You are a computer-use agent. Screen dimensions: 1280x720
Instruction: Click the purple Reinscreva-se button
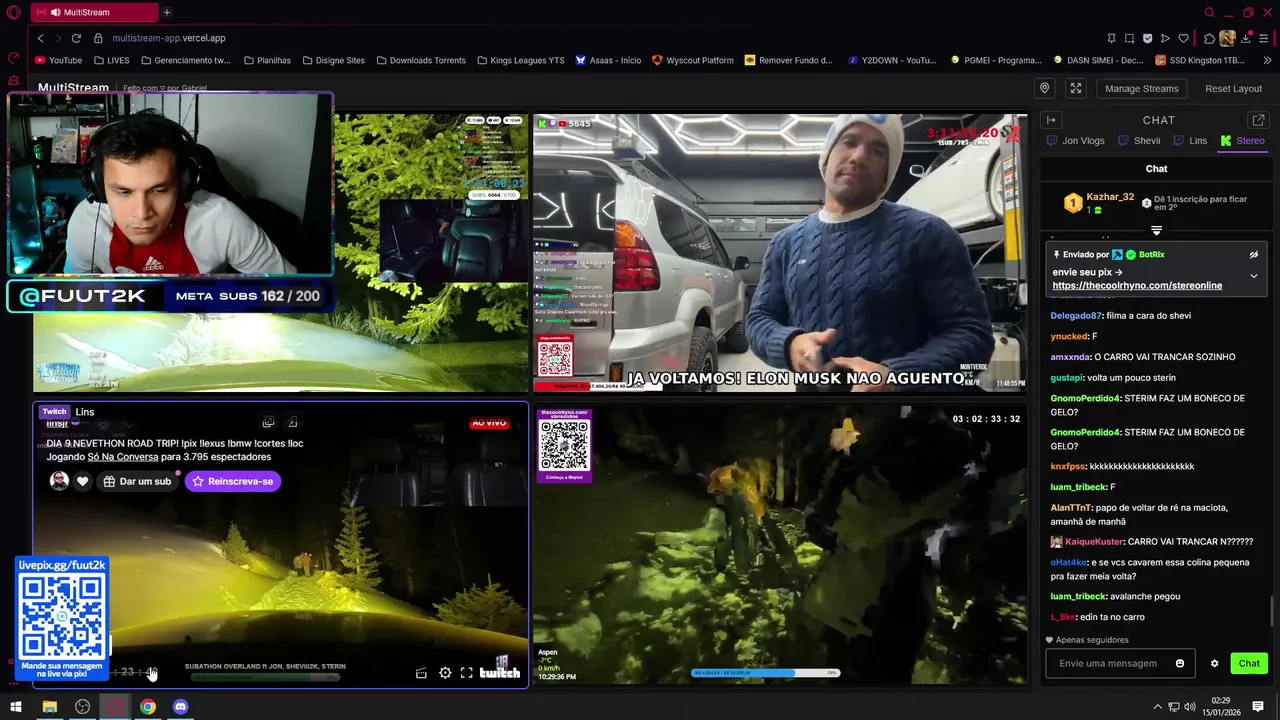click(233, 481)
